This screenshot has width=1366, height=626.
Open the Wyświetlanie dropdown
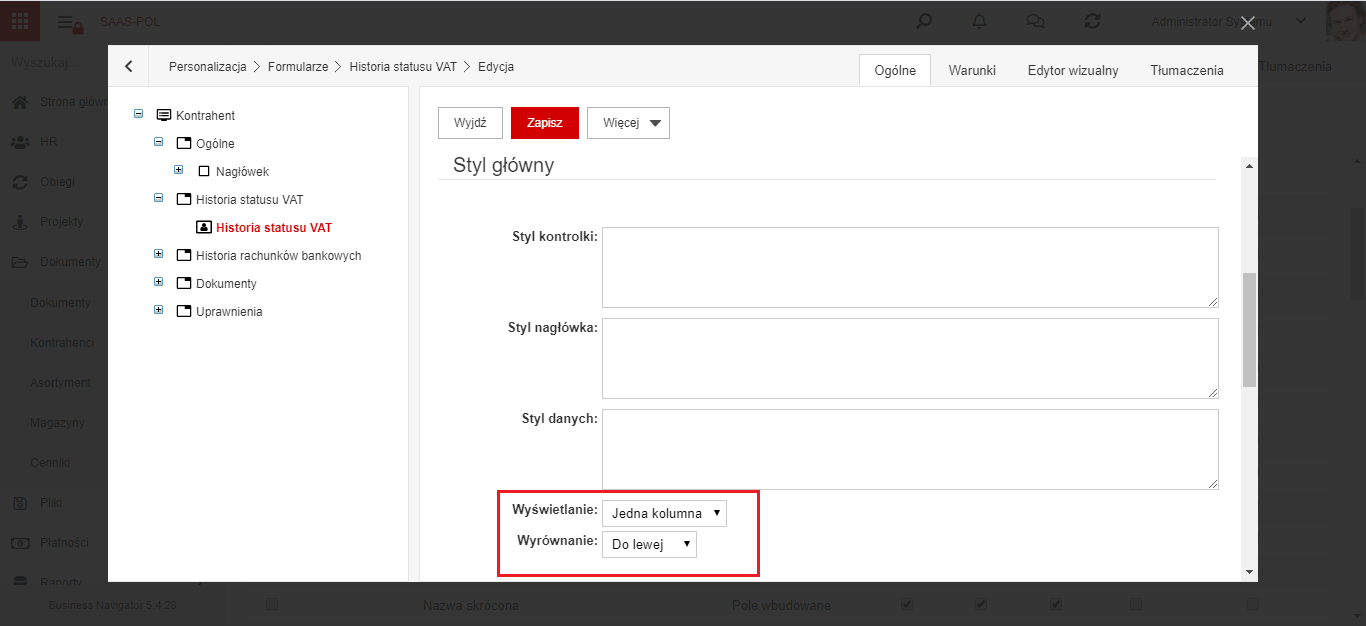(x=664, y=513)
